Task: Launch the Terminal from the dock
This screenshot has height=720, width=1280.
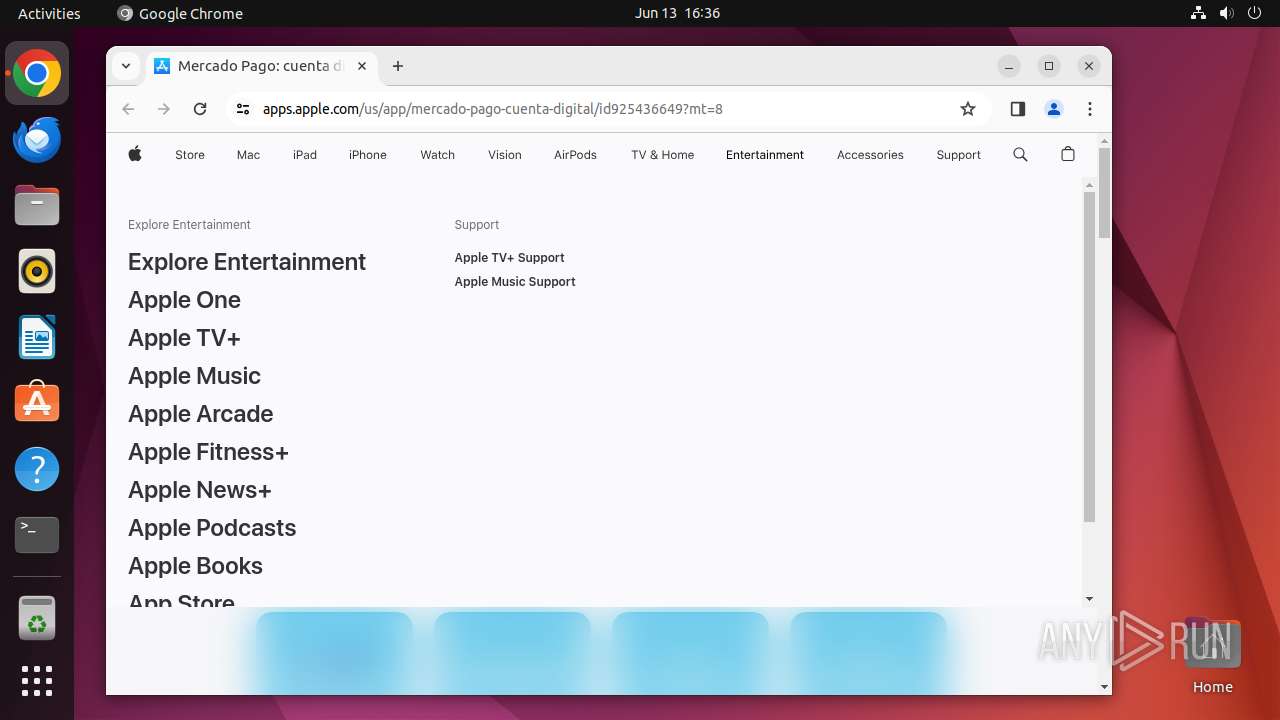Action: tap(37, 535)
